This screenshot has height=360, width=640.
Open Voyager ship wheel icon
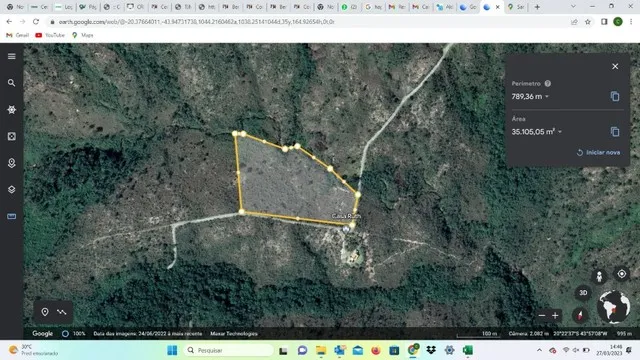pos(11,109)
